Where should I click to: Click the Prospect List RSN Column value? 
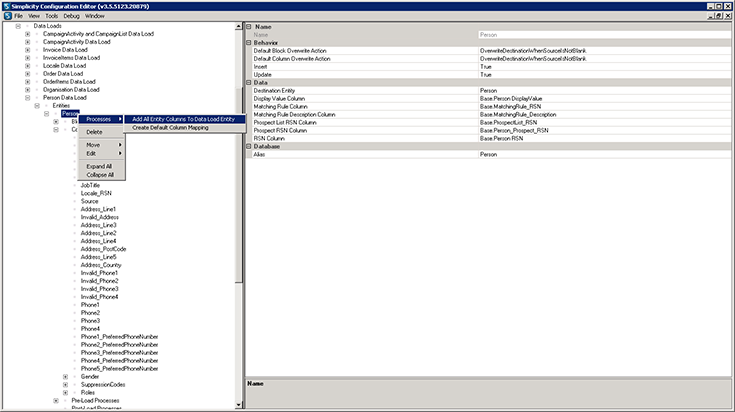pos(604,123)
